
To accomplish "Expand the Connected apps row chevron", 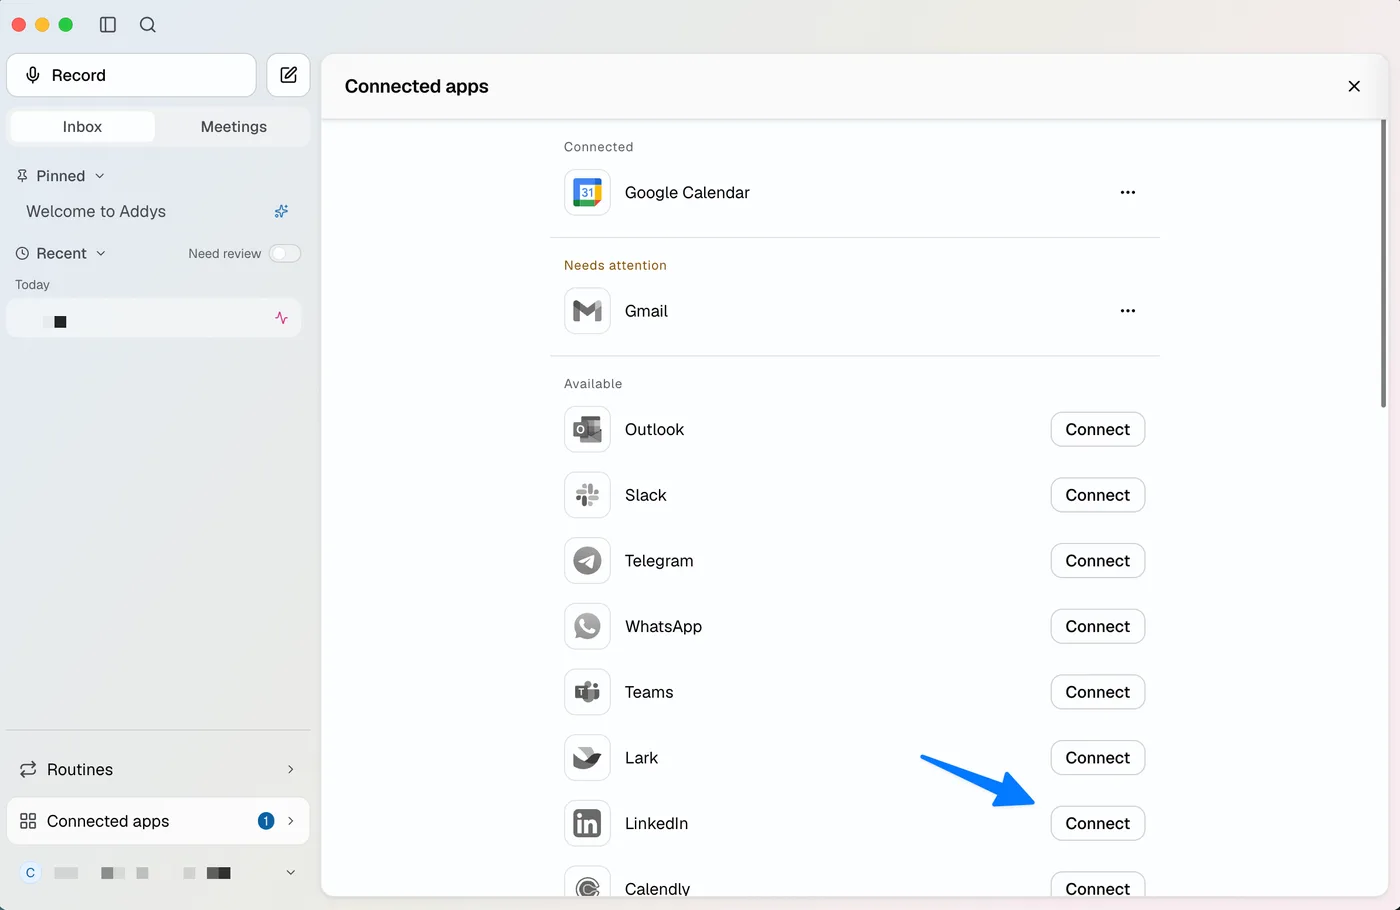I will tap(291, 821).
